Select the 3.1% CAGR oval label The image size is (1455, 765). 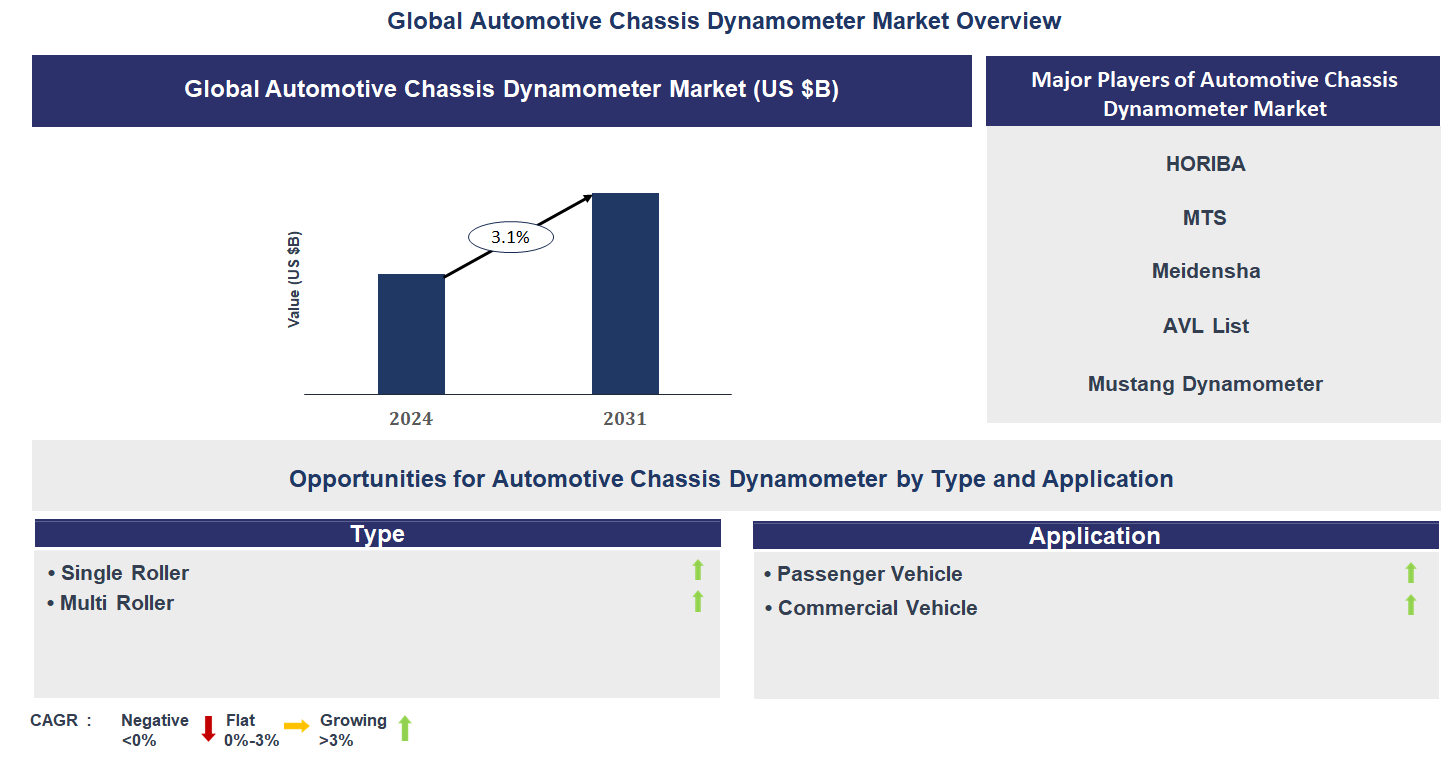point(511,238)
